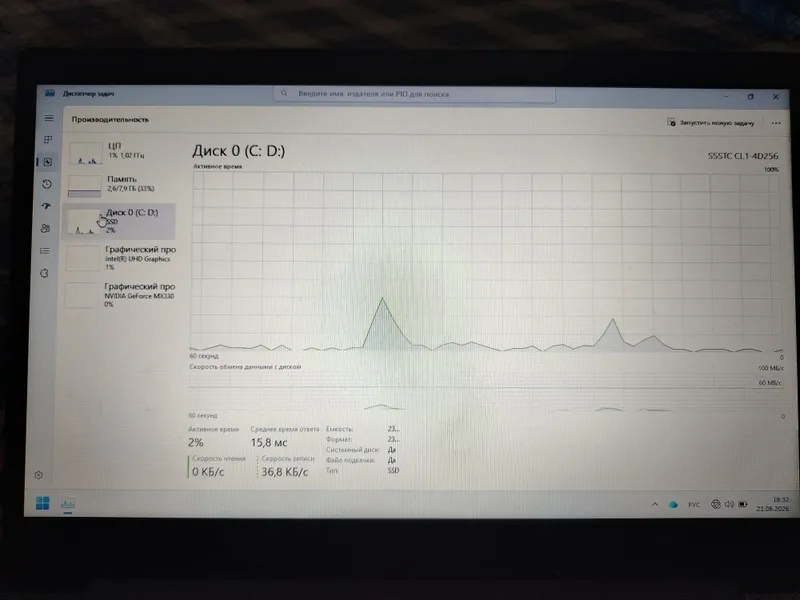This screenshot has width=800, height=600.
Task: Open Task Manager settings gear
Action: [x=38, y=475]
